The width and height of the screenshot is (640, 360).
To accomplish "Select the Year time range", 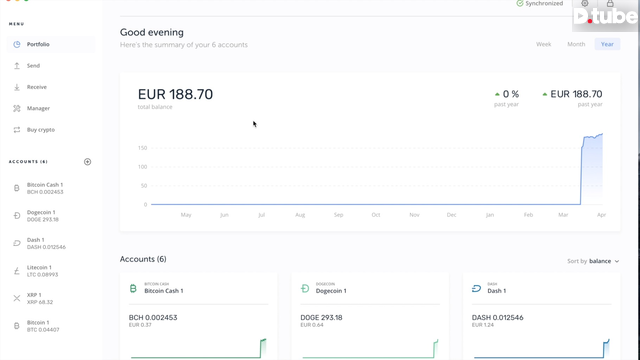I will (607, 44).
